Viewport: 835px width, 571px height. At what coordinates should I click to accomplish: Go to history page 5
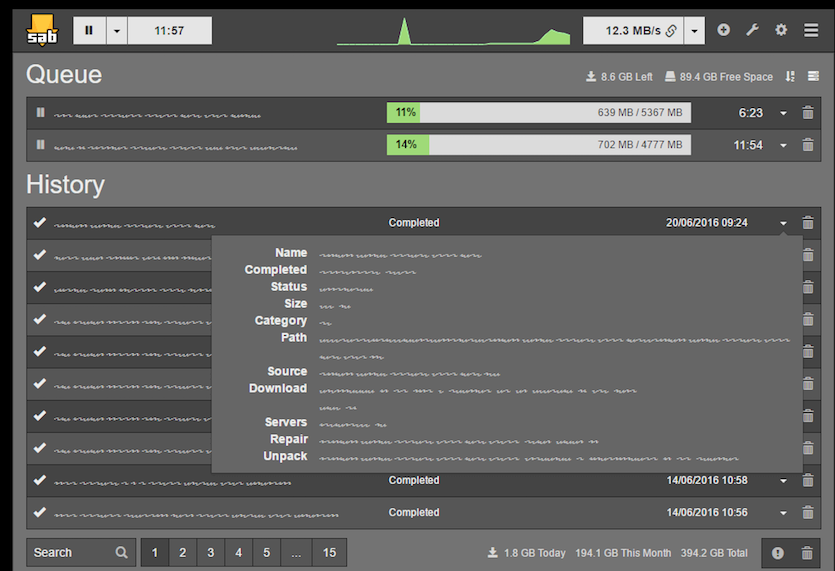point(266,552)
